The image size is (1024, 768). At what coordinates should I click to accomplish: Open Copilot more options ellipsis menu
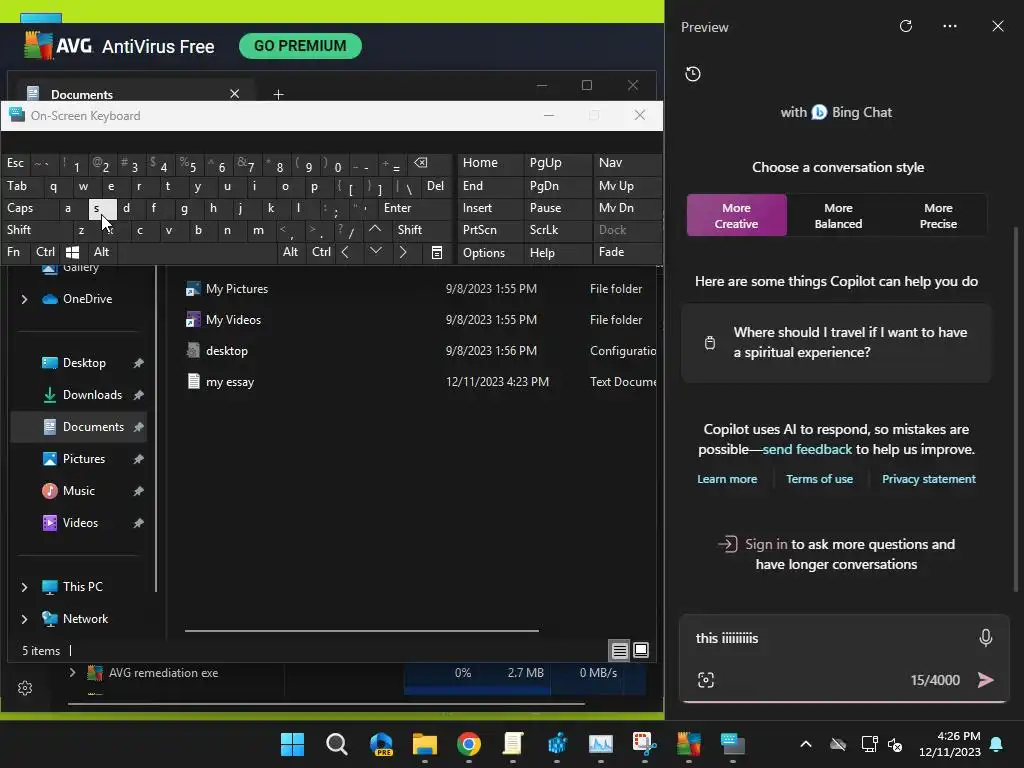[950, 26]
